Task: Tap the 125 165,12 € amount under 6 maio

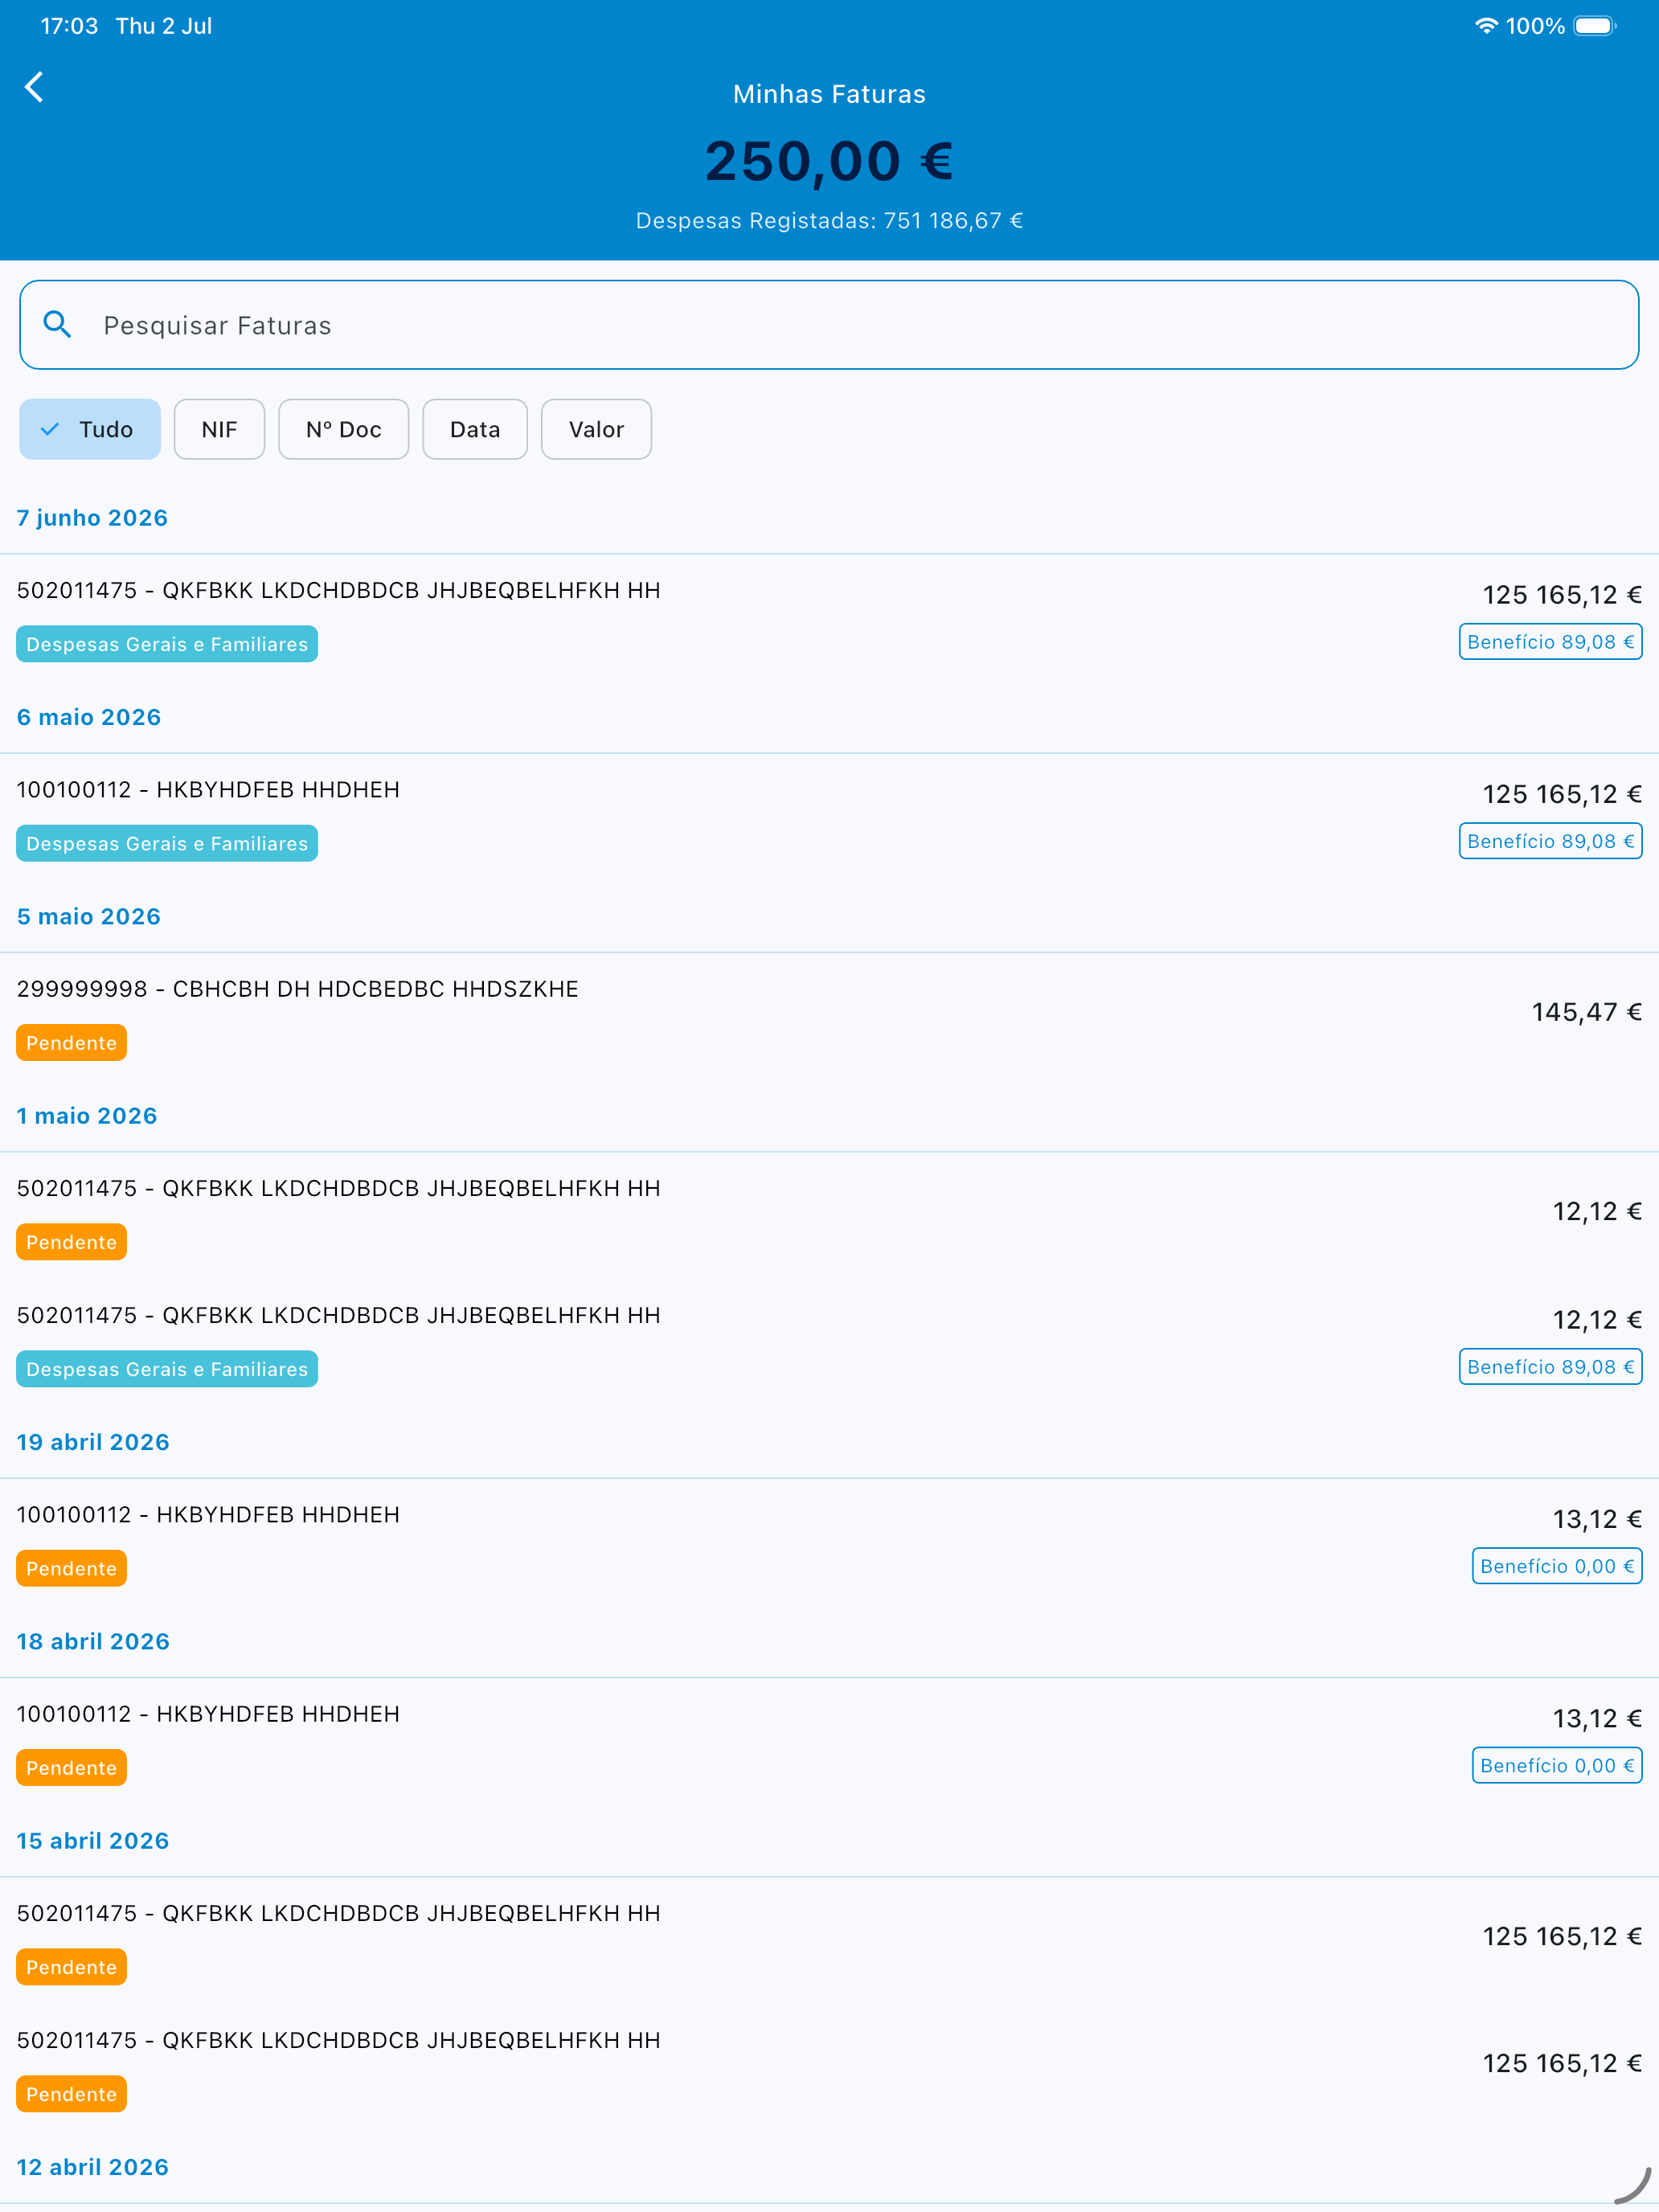Action: click(x=1562, y=794)
